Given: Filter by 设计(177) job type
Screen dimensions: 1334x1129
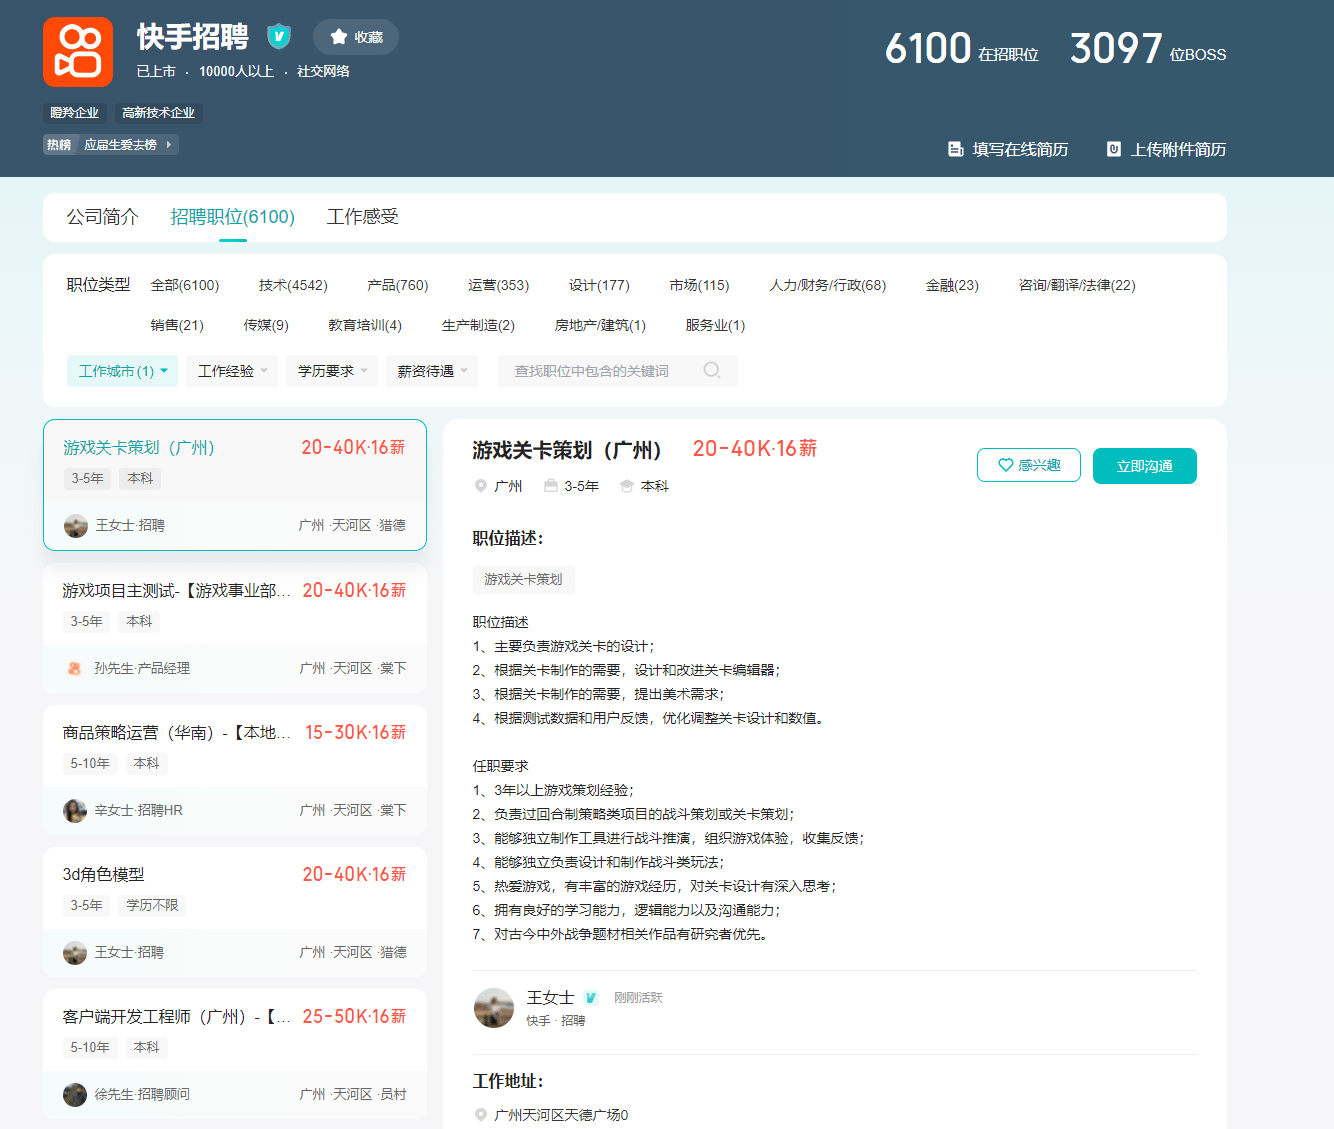Looking at the screenshot, I should tap(600, 285).
